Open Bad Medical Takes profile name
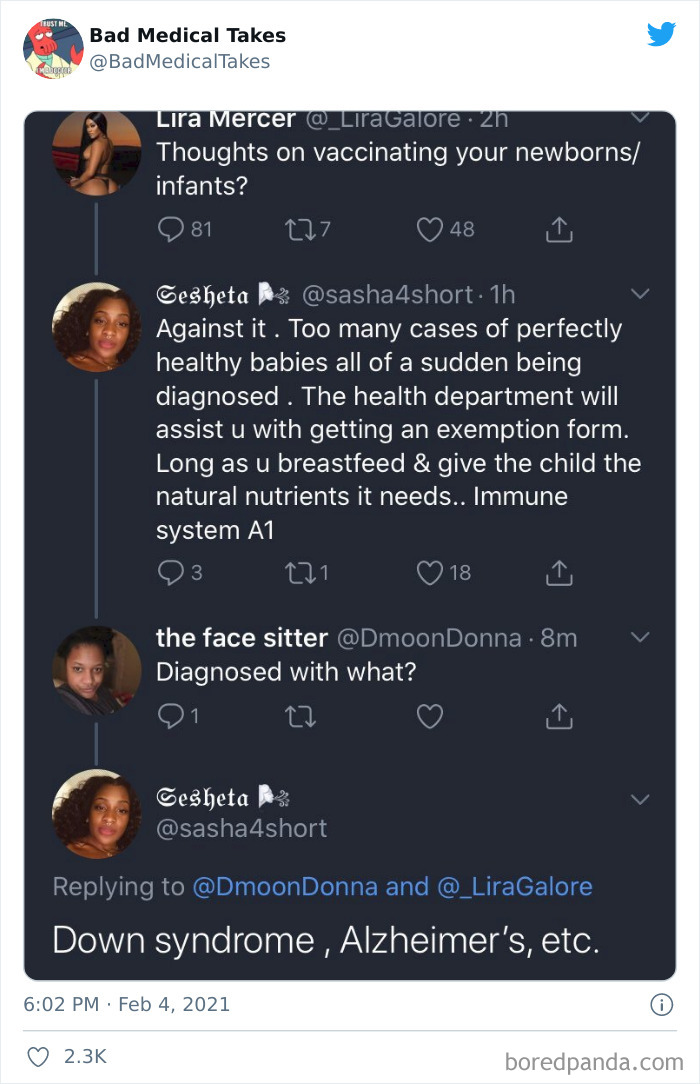This screenshot has width=700, height=1084. pyautogui.click(x=186, y=34)
